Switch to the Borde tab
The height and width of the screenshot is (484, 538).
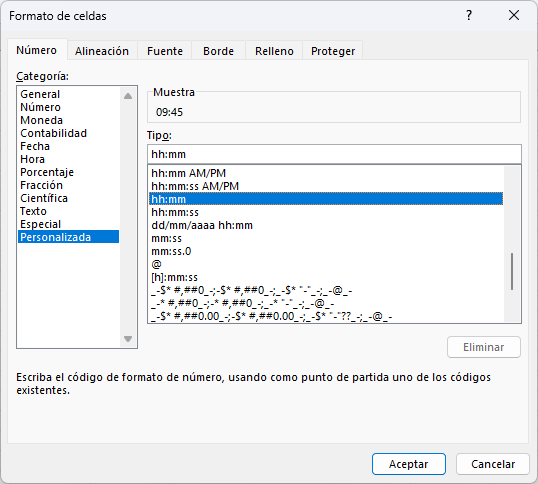click(218, 51)
